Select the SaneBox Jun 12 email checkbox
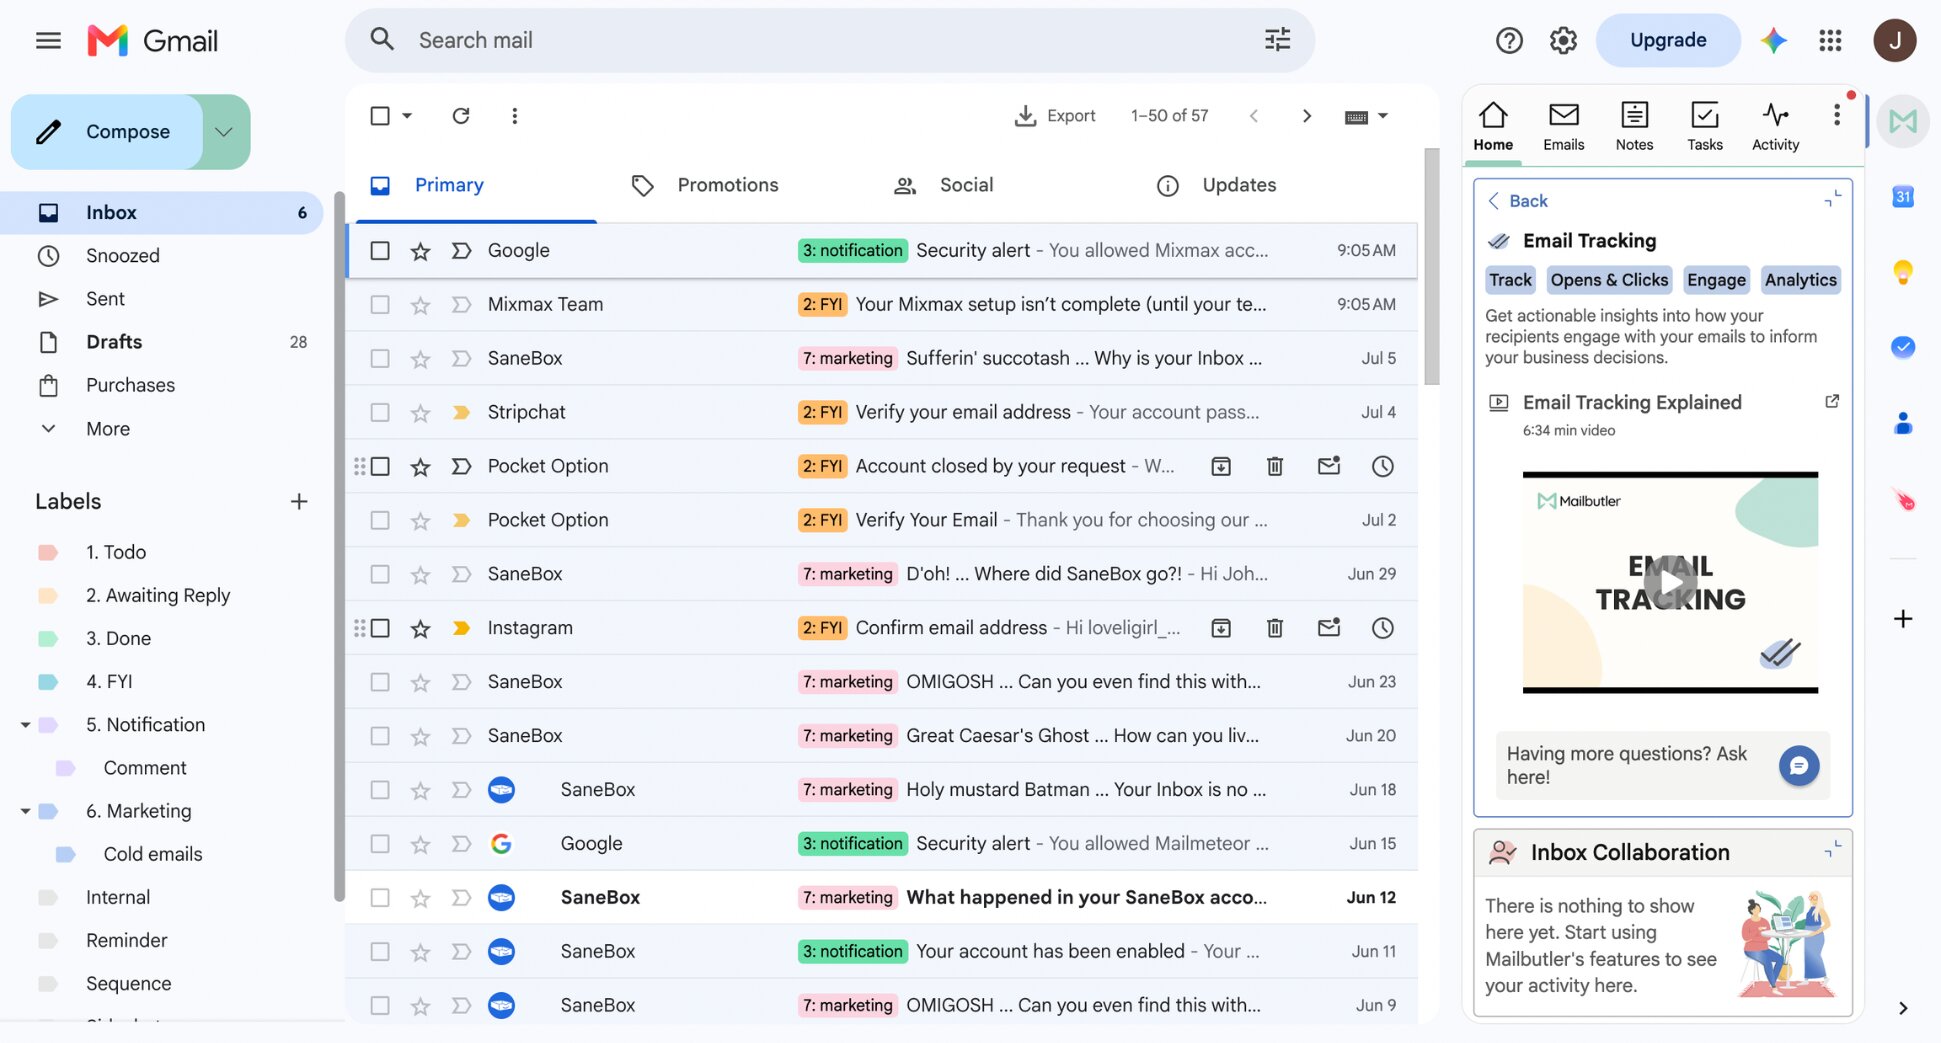The width and height of the screenshot is (1941, 1043). [380, 898]
